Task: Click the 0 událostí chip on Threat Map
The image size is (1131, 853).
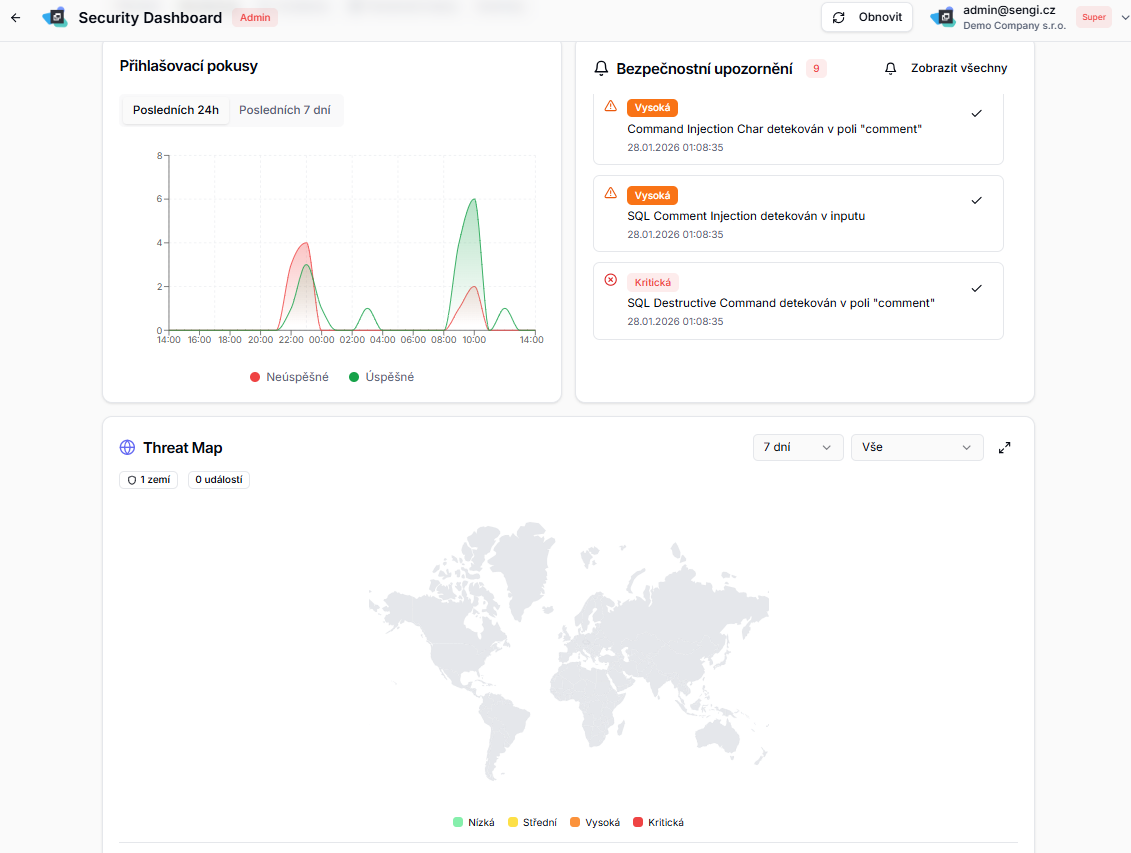Action: pos(218,479)
